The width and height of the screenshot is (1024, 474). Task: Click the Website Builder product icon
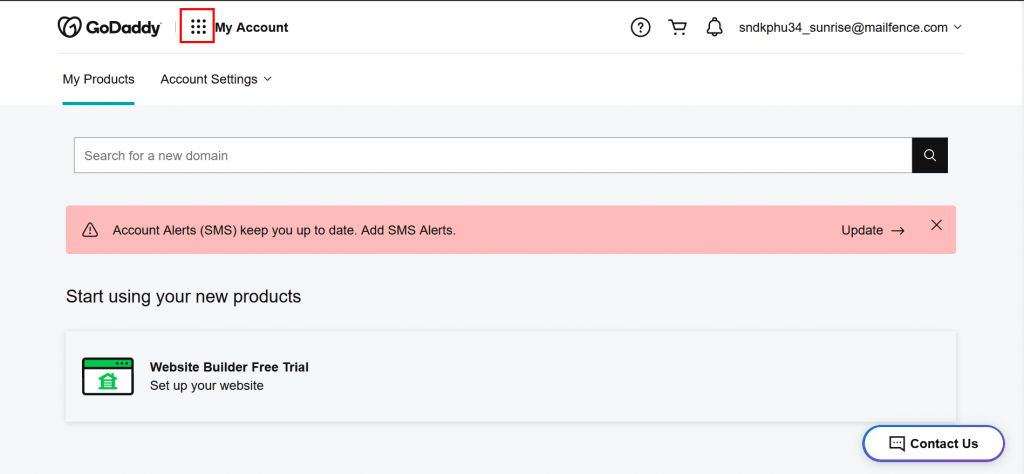click(x=108, y=376)
